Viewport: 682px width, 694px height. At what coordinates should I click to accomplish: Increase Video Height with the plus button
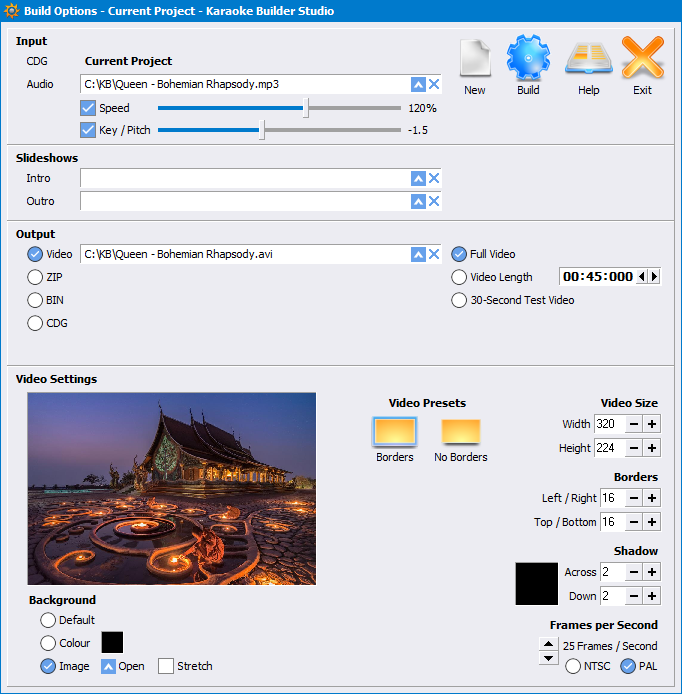[652, 448]
